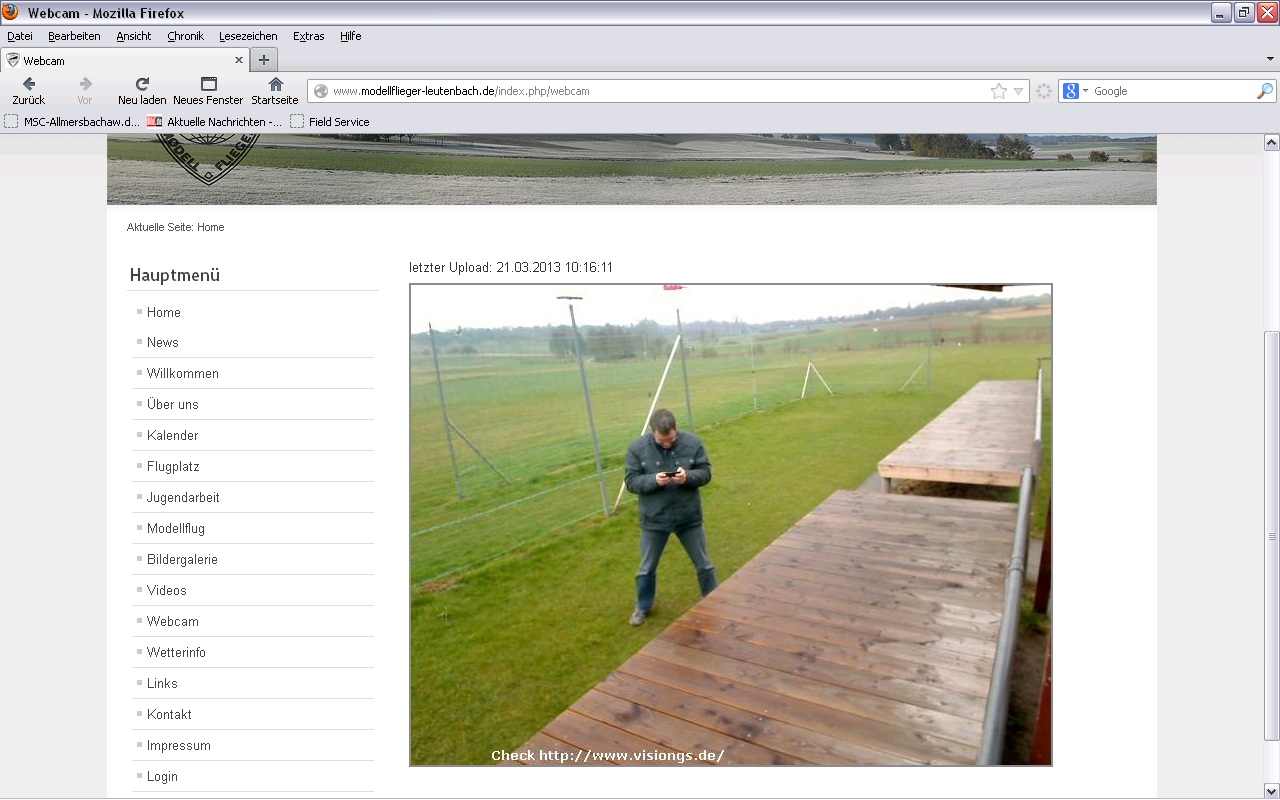Open the Wetterinfo link in Hauptmenü

176,652
